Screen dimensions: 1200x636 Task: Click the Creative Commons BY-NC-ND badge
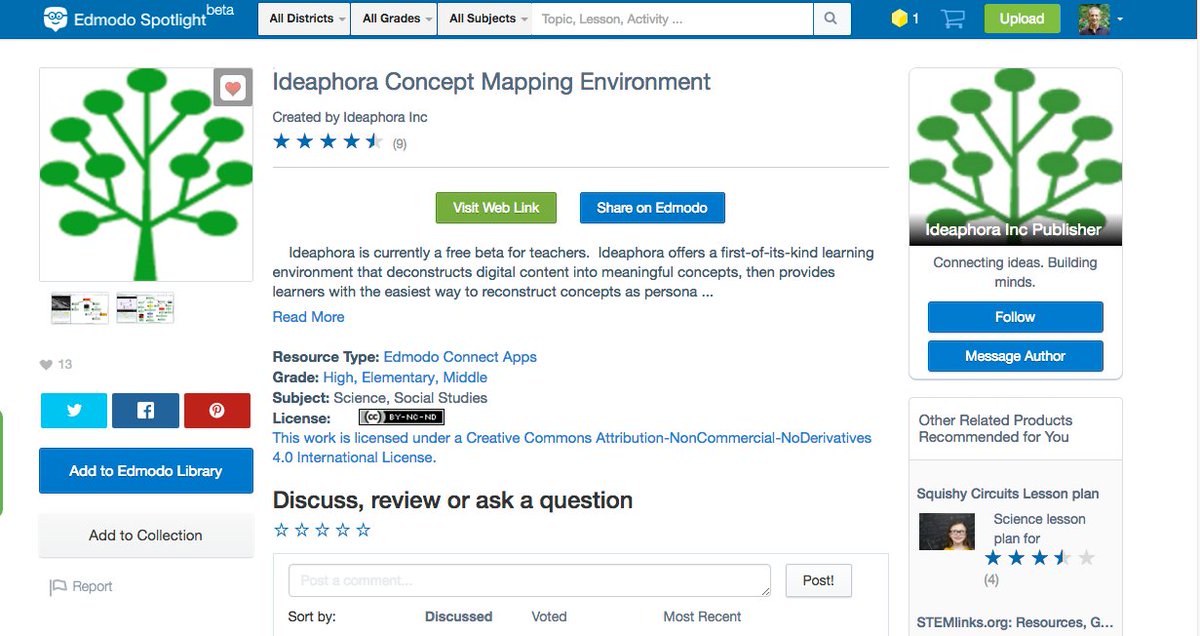401,417
